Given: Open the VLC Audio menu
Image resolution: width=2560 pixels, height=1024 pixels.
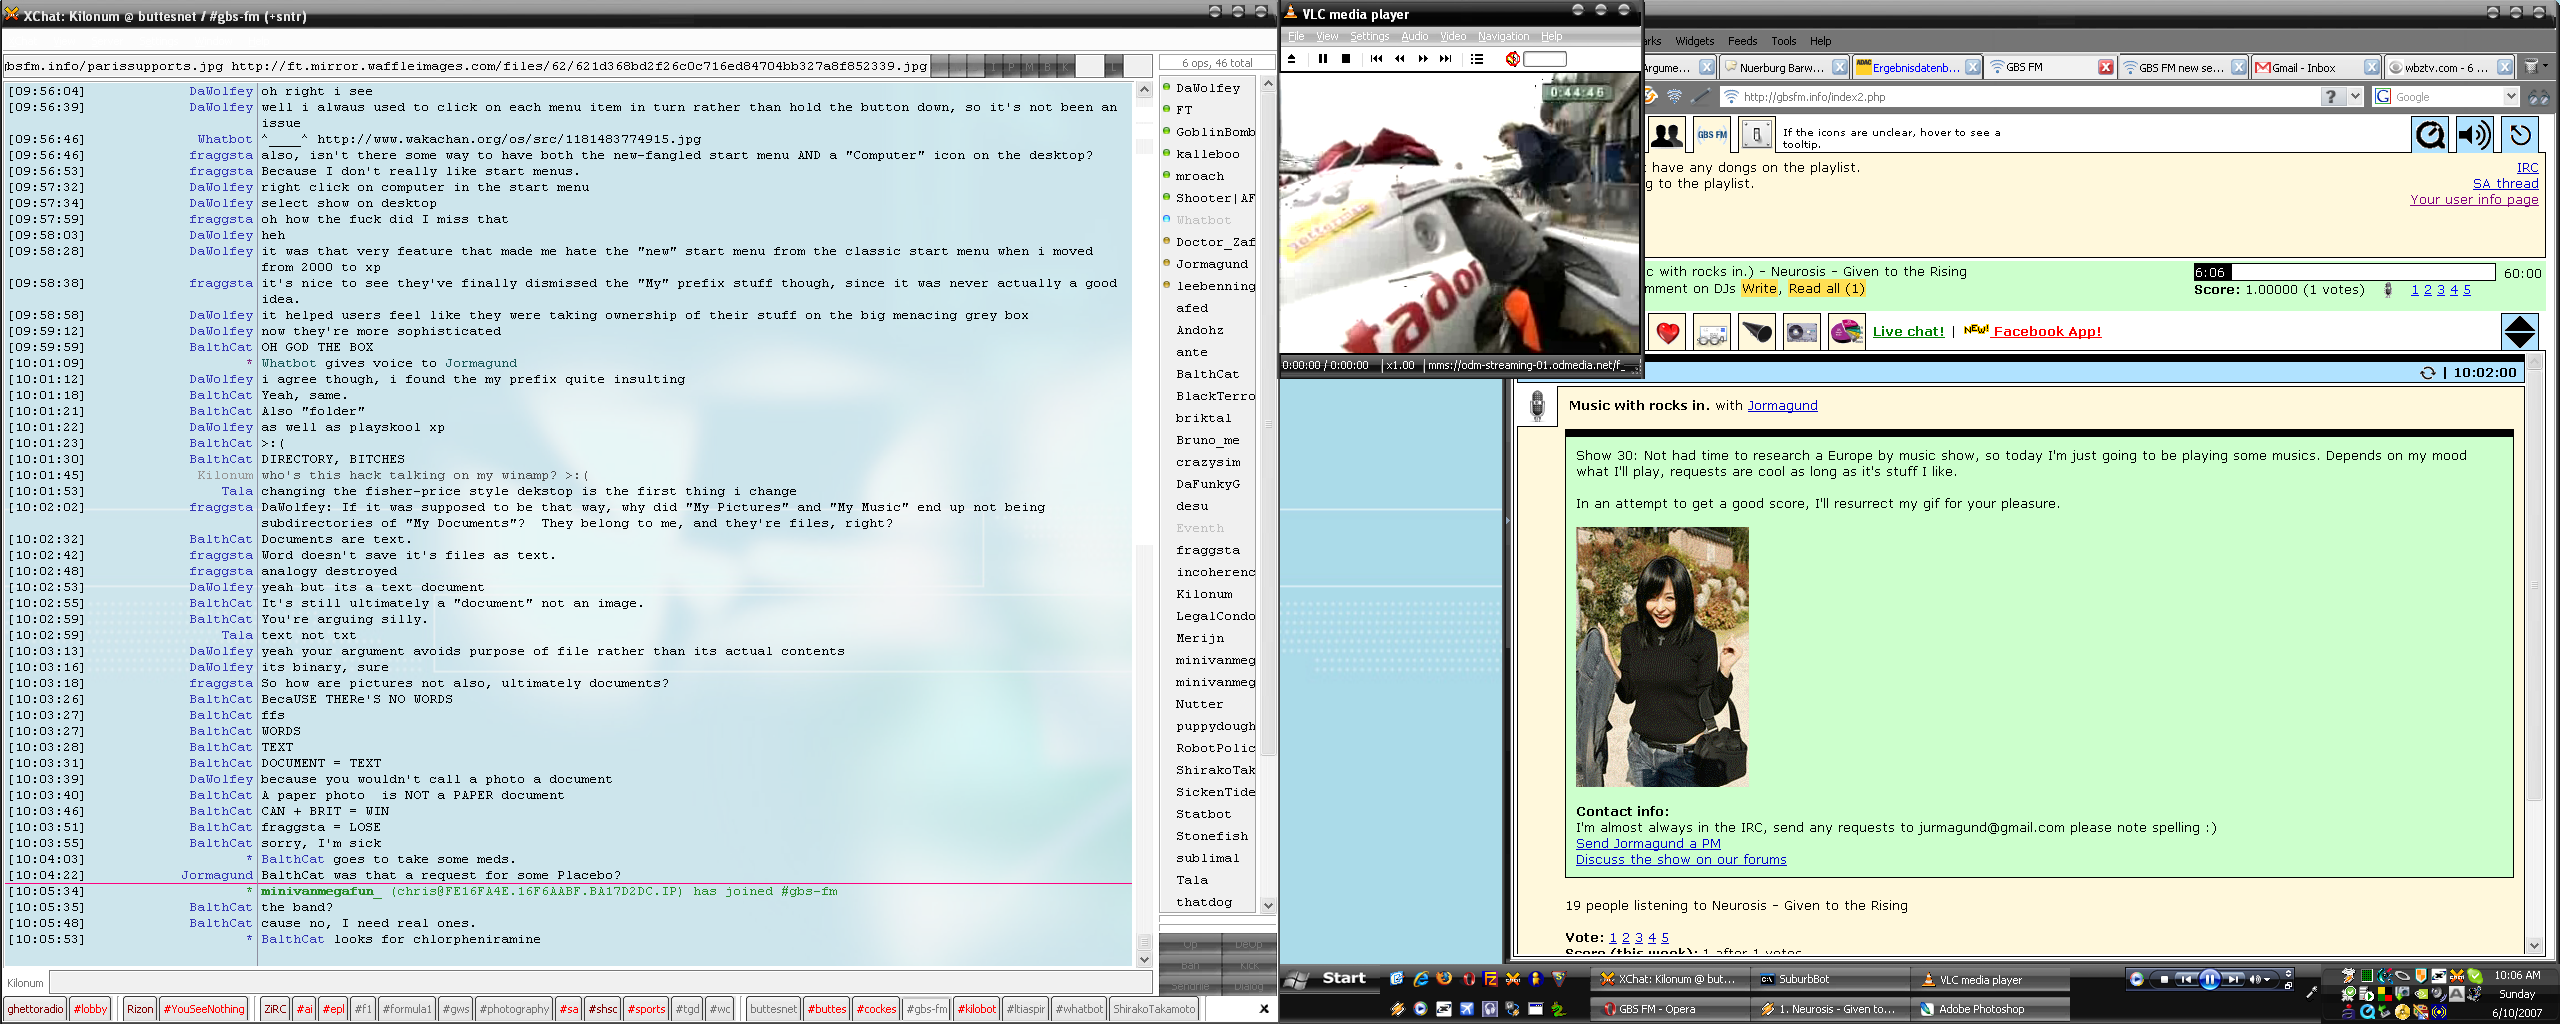Looking at the screenshot, I should click(x=1414, y=36).
